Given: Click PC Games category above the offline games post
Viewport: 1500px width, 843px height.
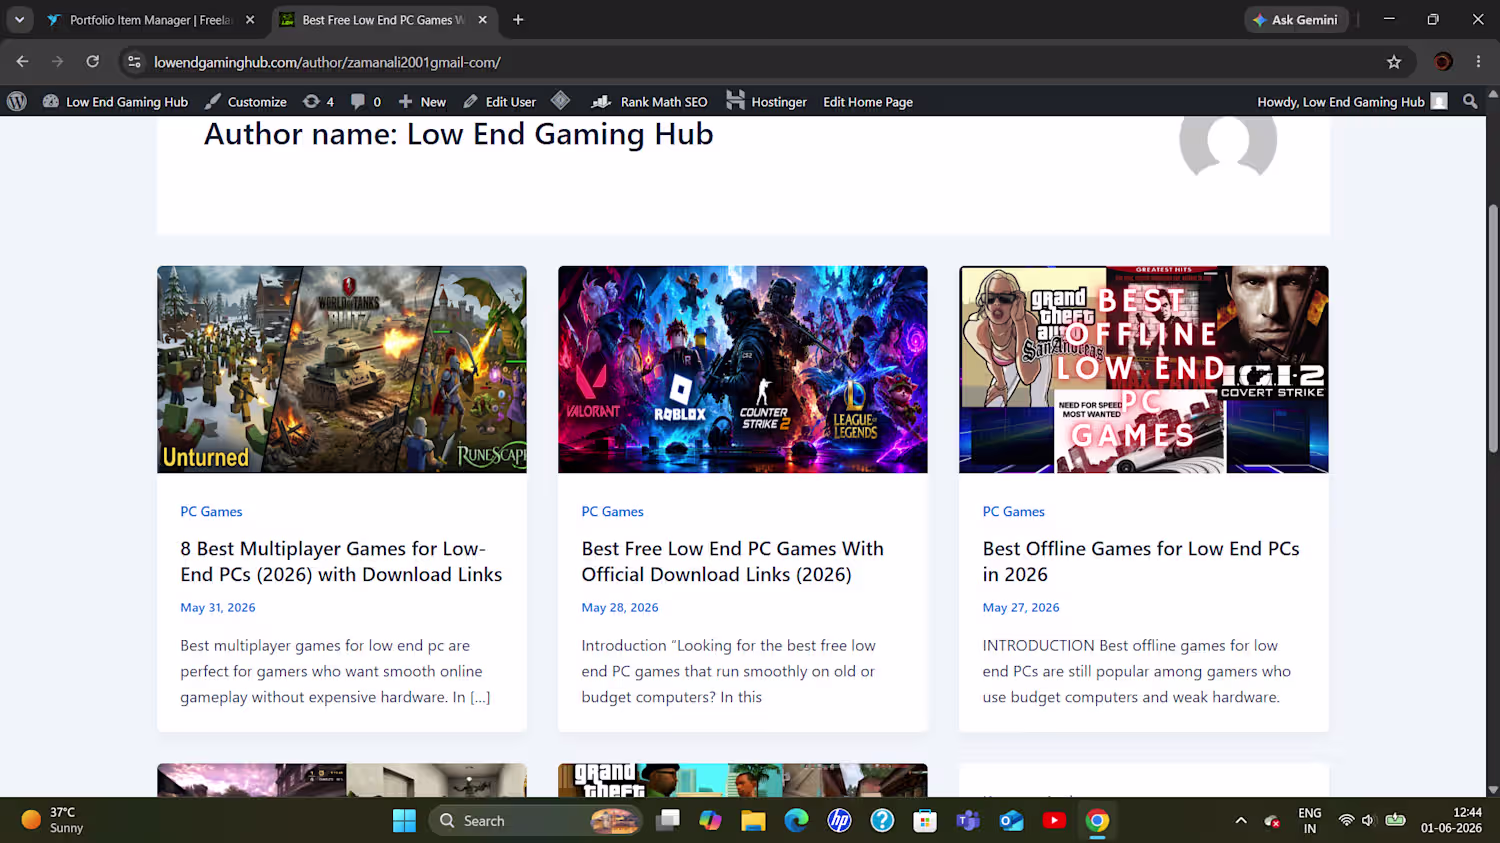Looking at the screenshot, I should click(1013, 512).
